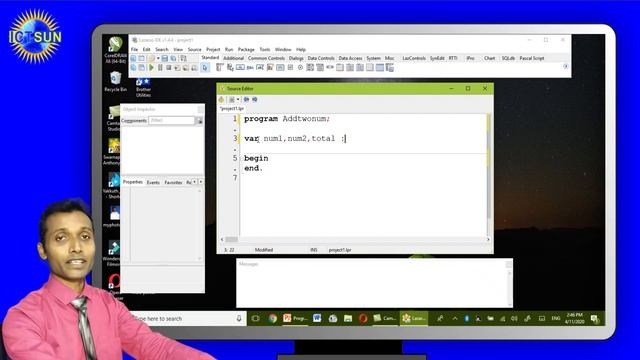
Task: Click the Lazarus taskbar button
Action: (414, 318)
